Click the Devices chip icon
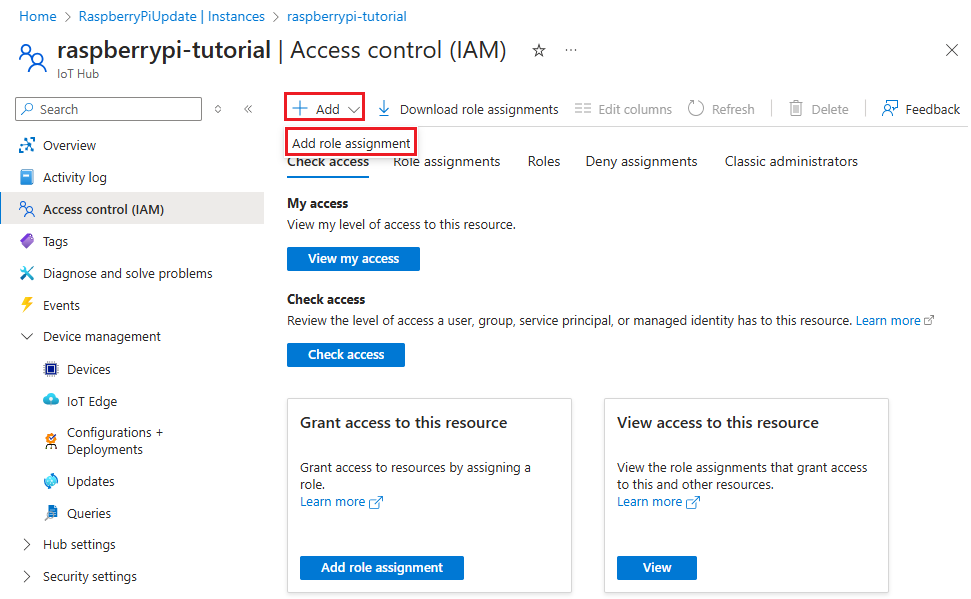 click(x=51, y=369)
